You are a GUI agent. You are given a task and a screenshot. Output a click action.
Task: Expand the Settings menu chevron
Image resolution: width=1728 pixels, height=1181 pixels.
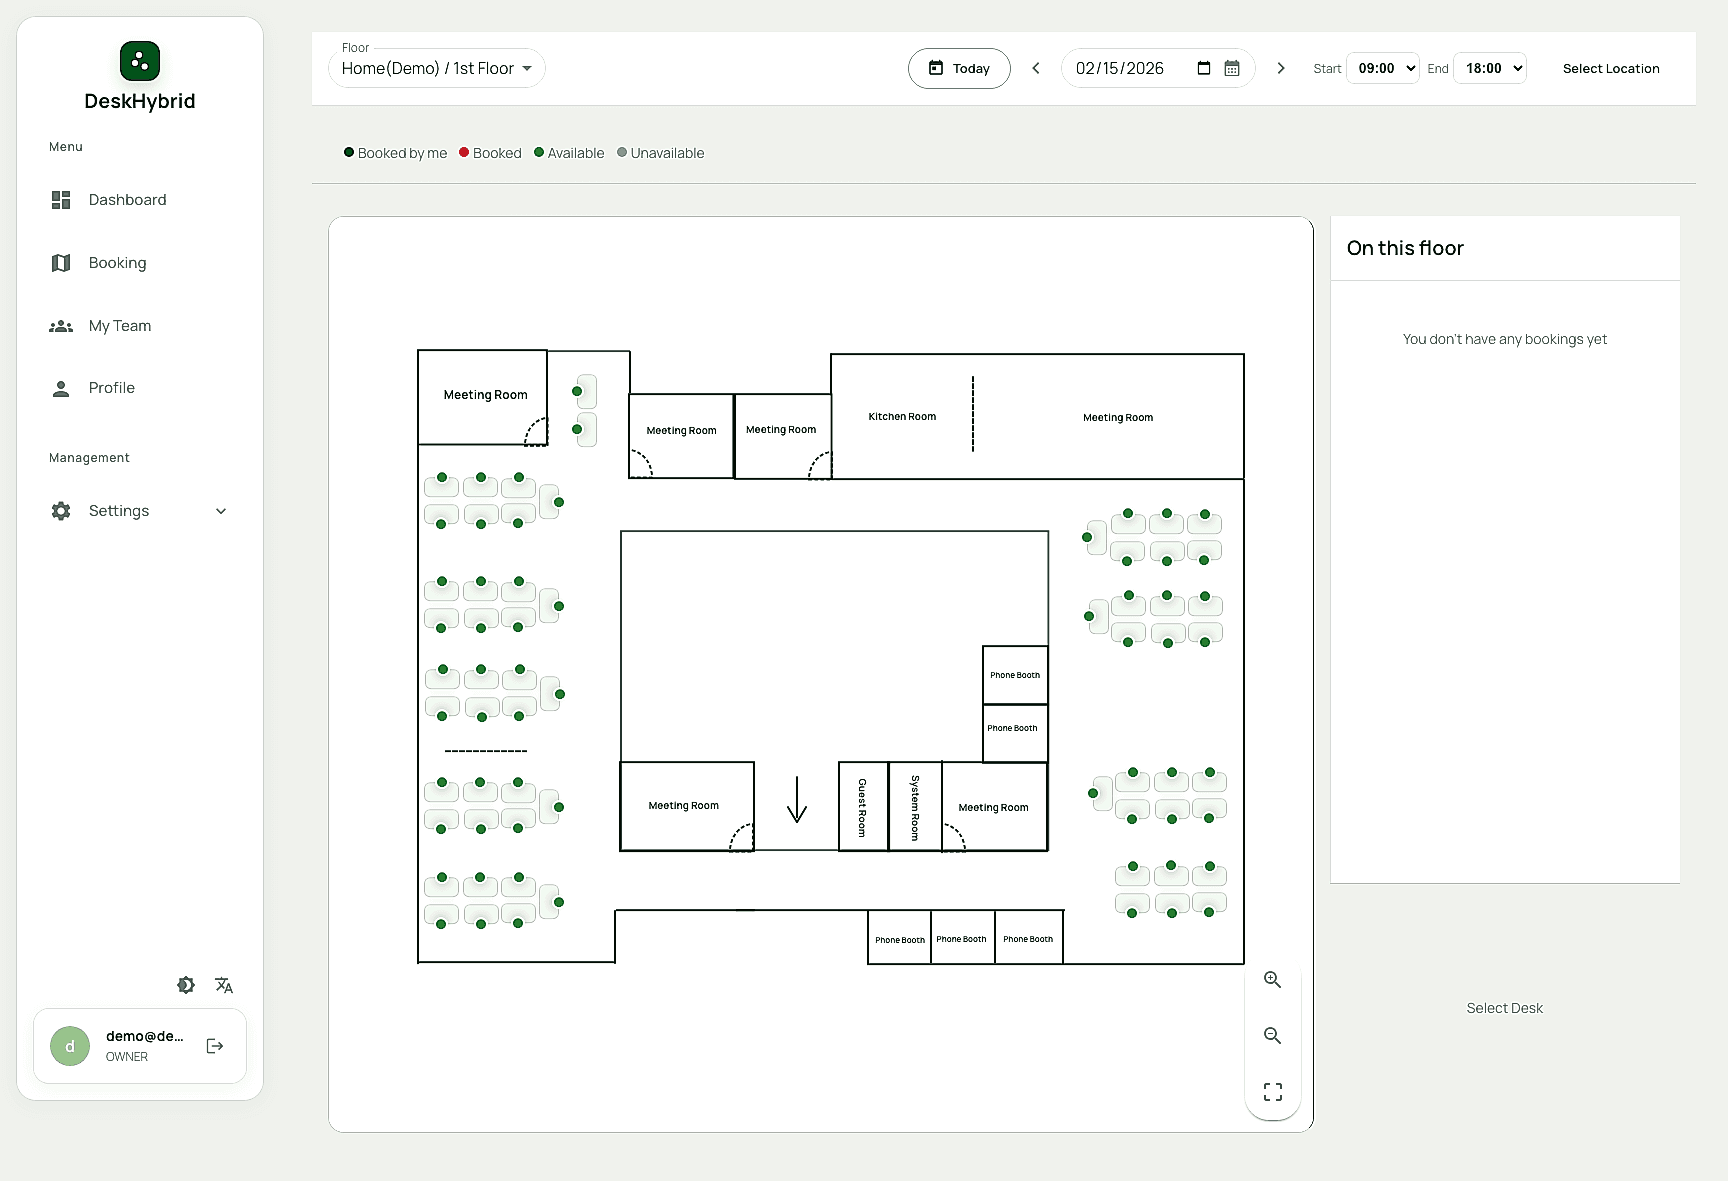point(220,510)
